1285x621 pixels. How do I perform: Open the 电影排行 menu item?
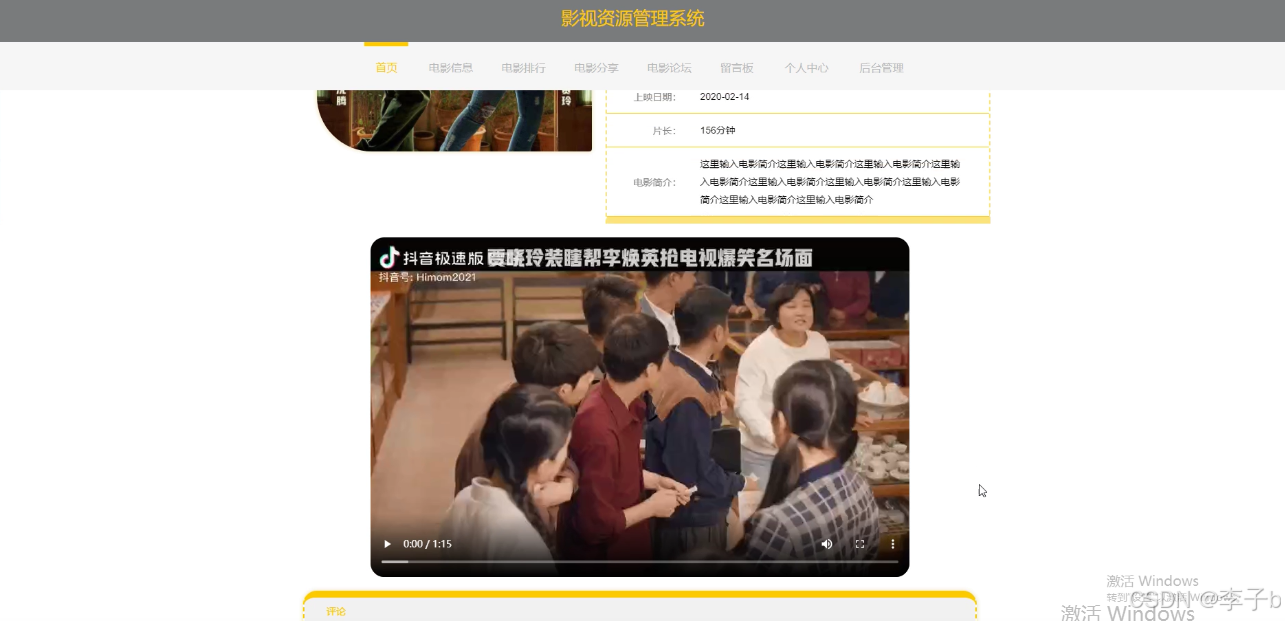[524, 68]
